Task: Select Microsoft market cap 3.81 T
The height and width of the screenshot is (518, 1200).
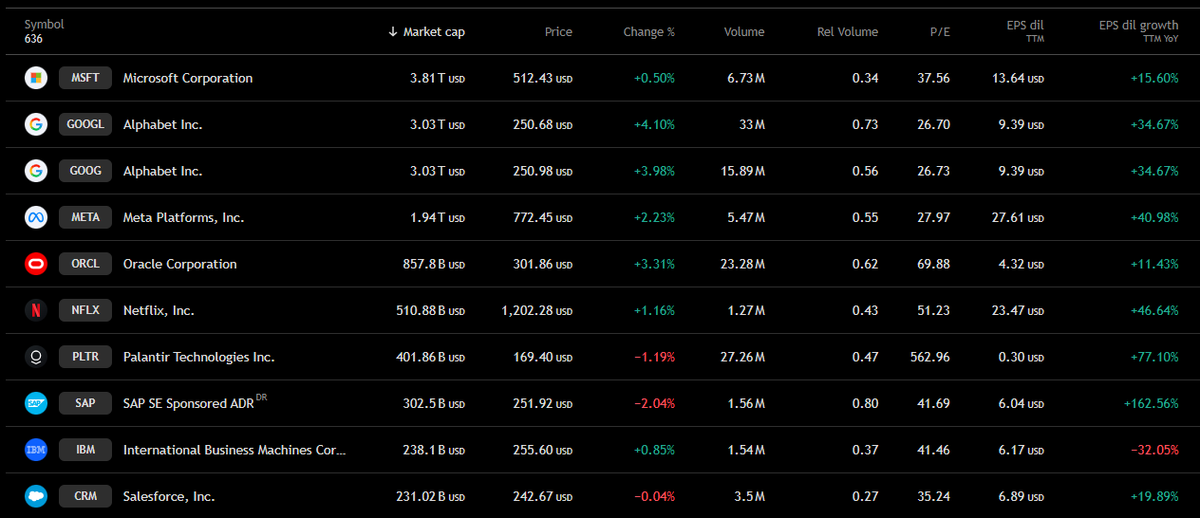Action: [x=436, y=78]
